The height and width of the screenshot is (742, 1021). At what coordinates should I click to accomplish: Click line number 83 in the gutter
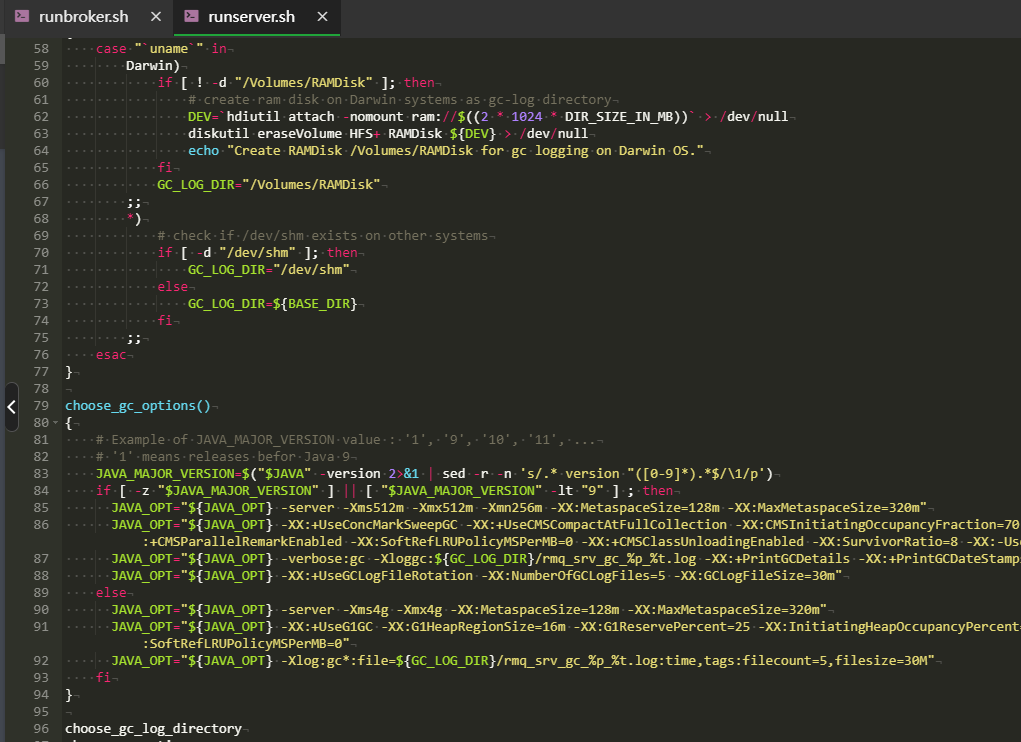coord(41,474)
